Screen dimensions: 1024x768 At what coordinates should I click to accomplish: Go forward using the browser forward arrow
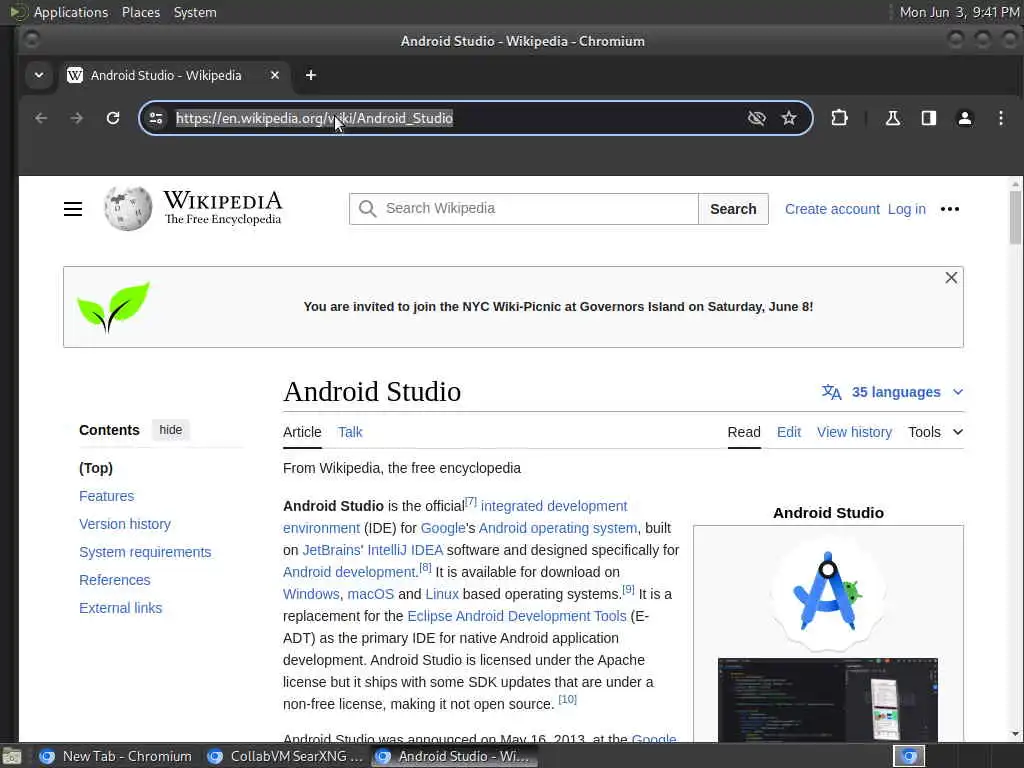pyautogui.click(x=77, y=118)
